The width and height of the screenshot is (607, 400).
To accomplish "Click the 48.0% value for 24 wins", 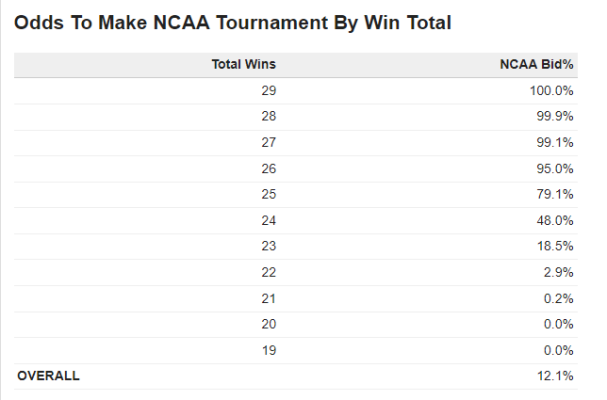I will tap(555, 221).
